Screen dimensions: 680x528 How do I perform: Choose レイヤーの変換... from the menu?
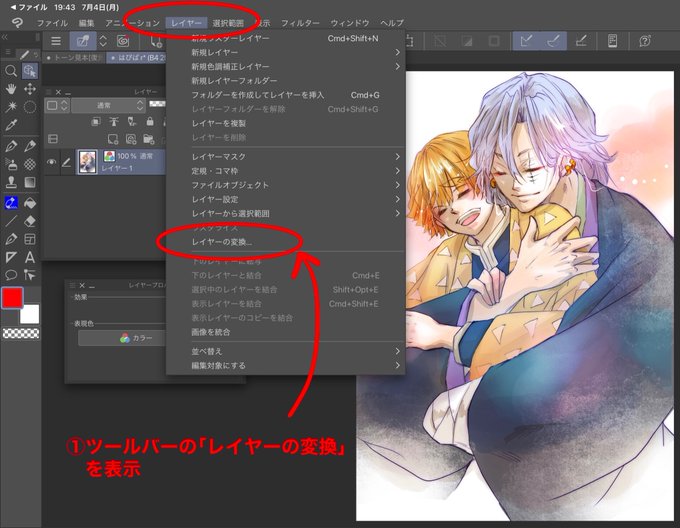[x=285, y=242]
